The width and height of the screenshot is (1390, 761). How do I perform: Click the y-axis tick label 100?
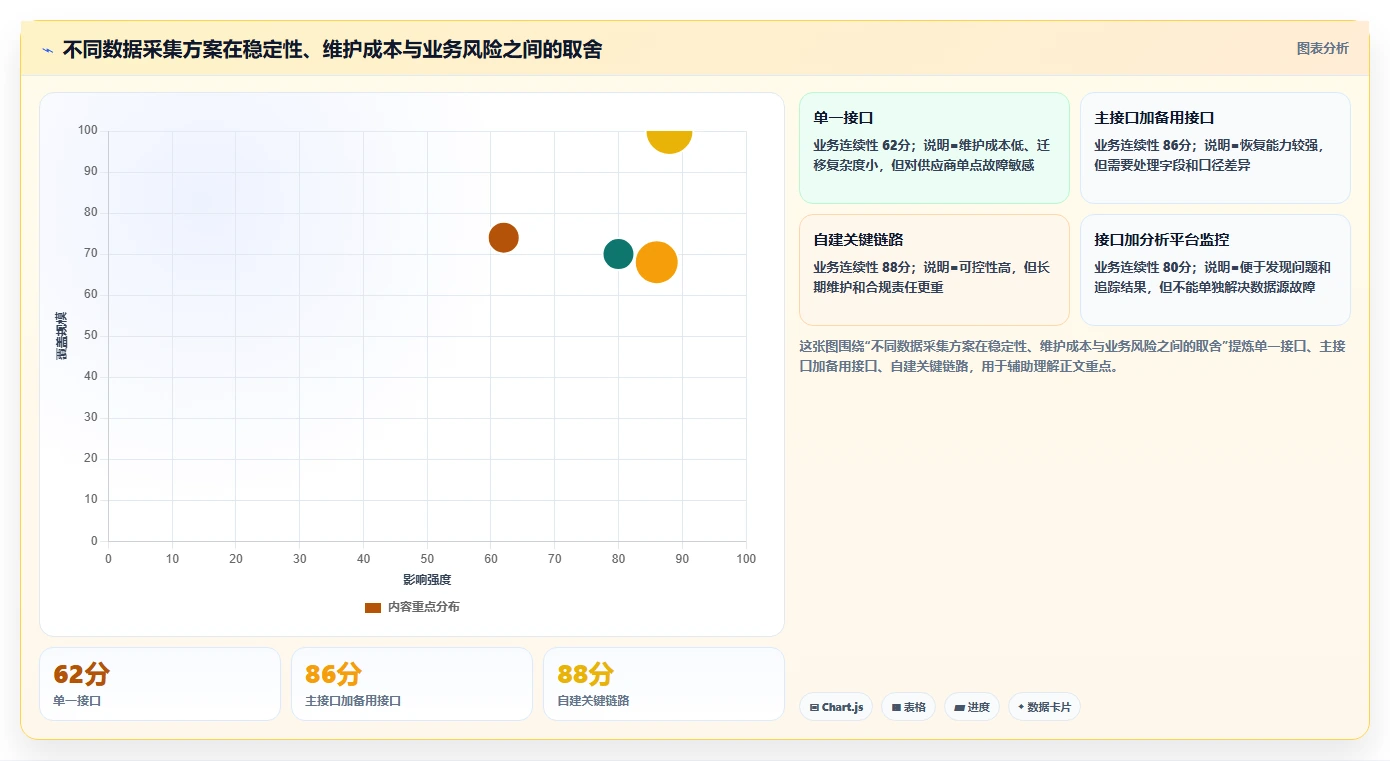pos(88,130)
